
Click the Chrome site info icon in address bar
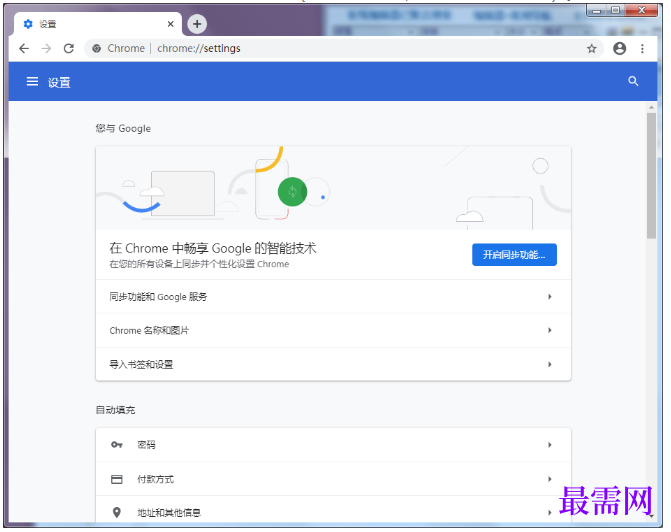[x=97, y=48]
